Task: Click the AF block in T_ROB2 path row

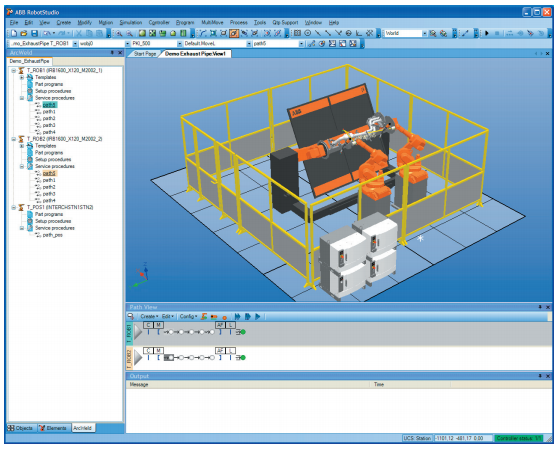Action: [220, 351]
